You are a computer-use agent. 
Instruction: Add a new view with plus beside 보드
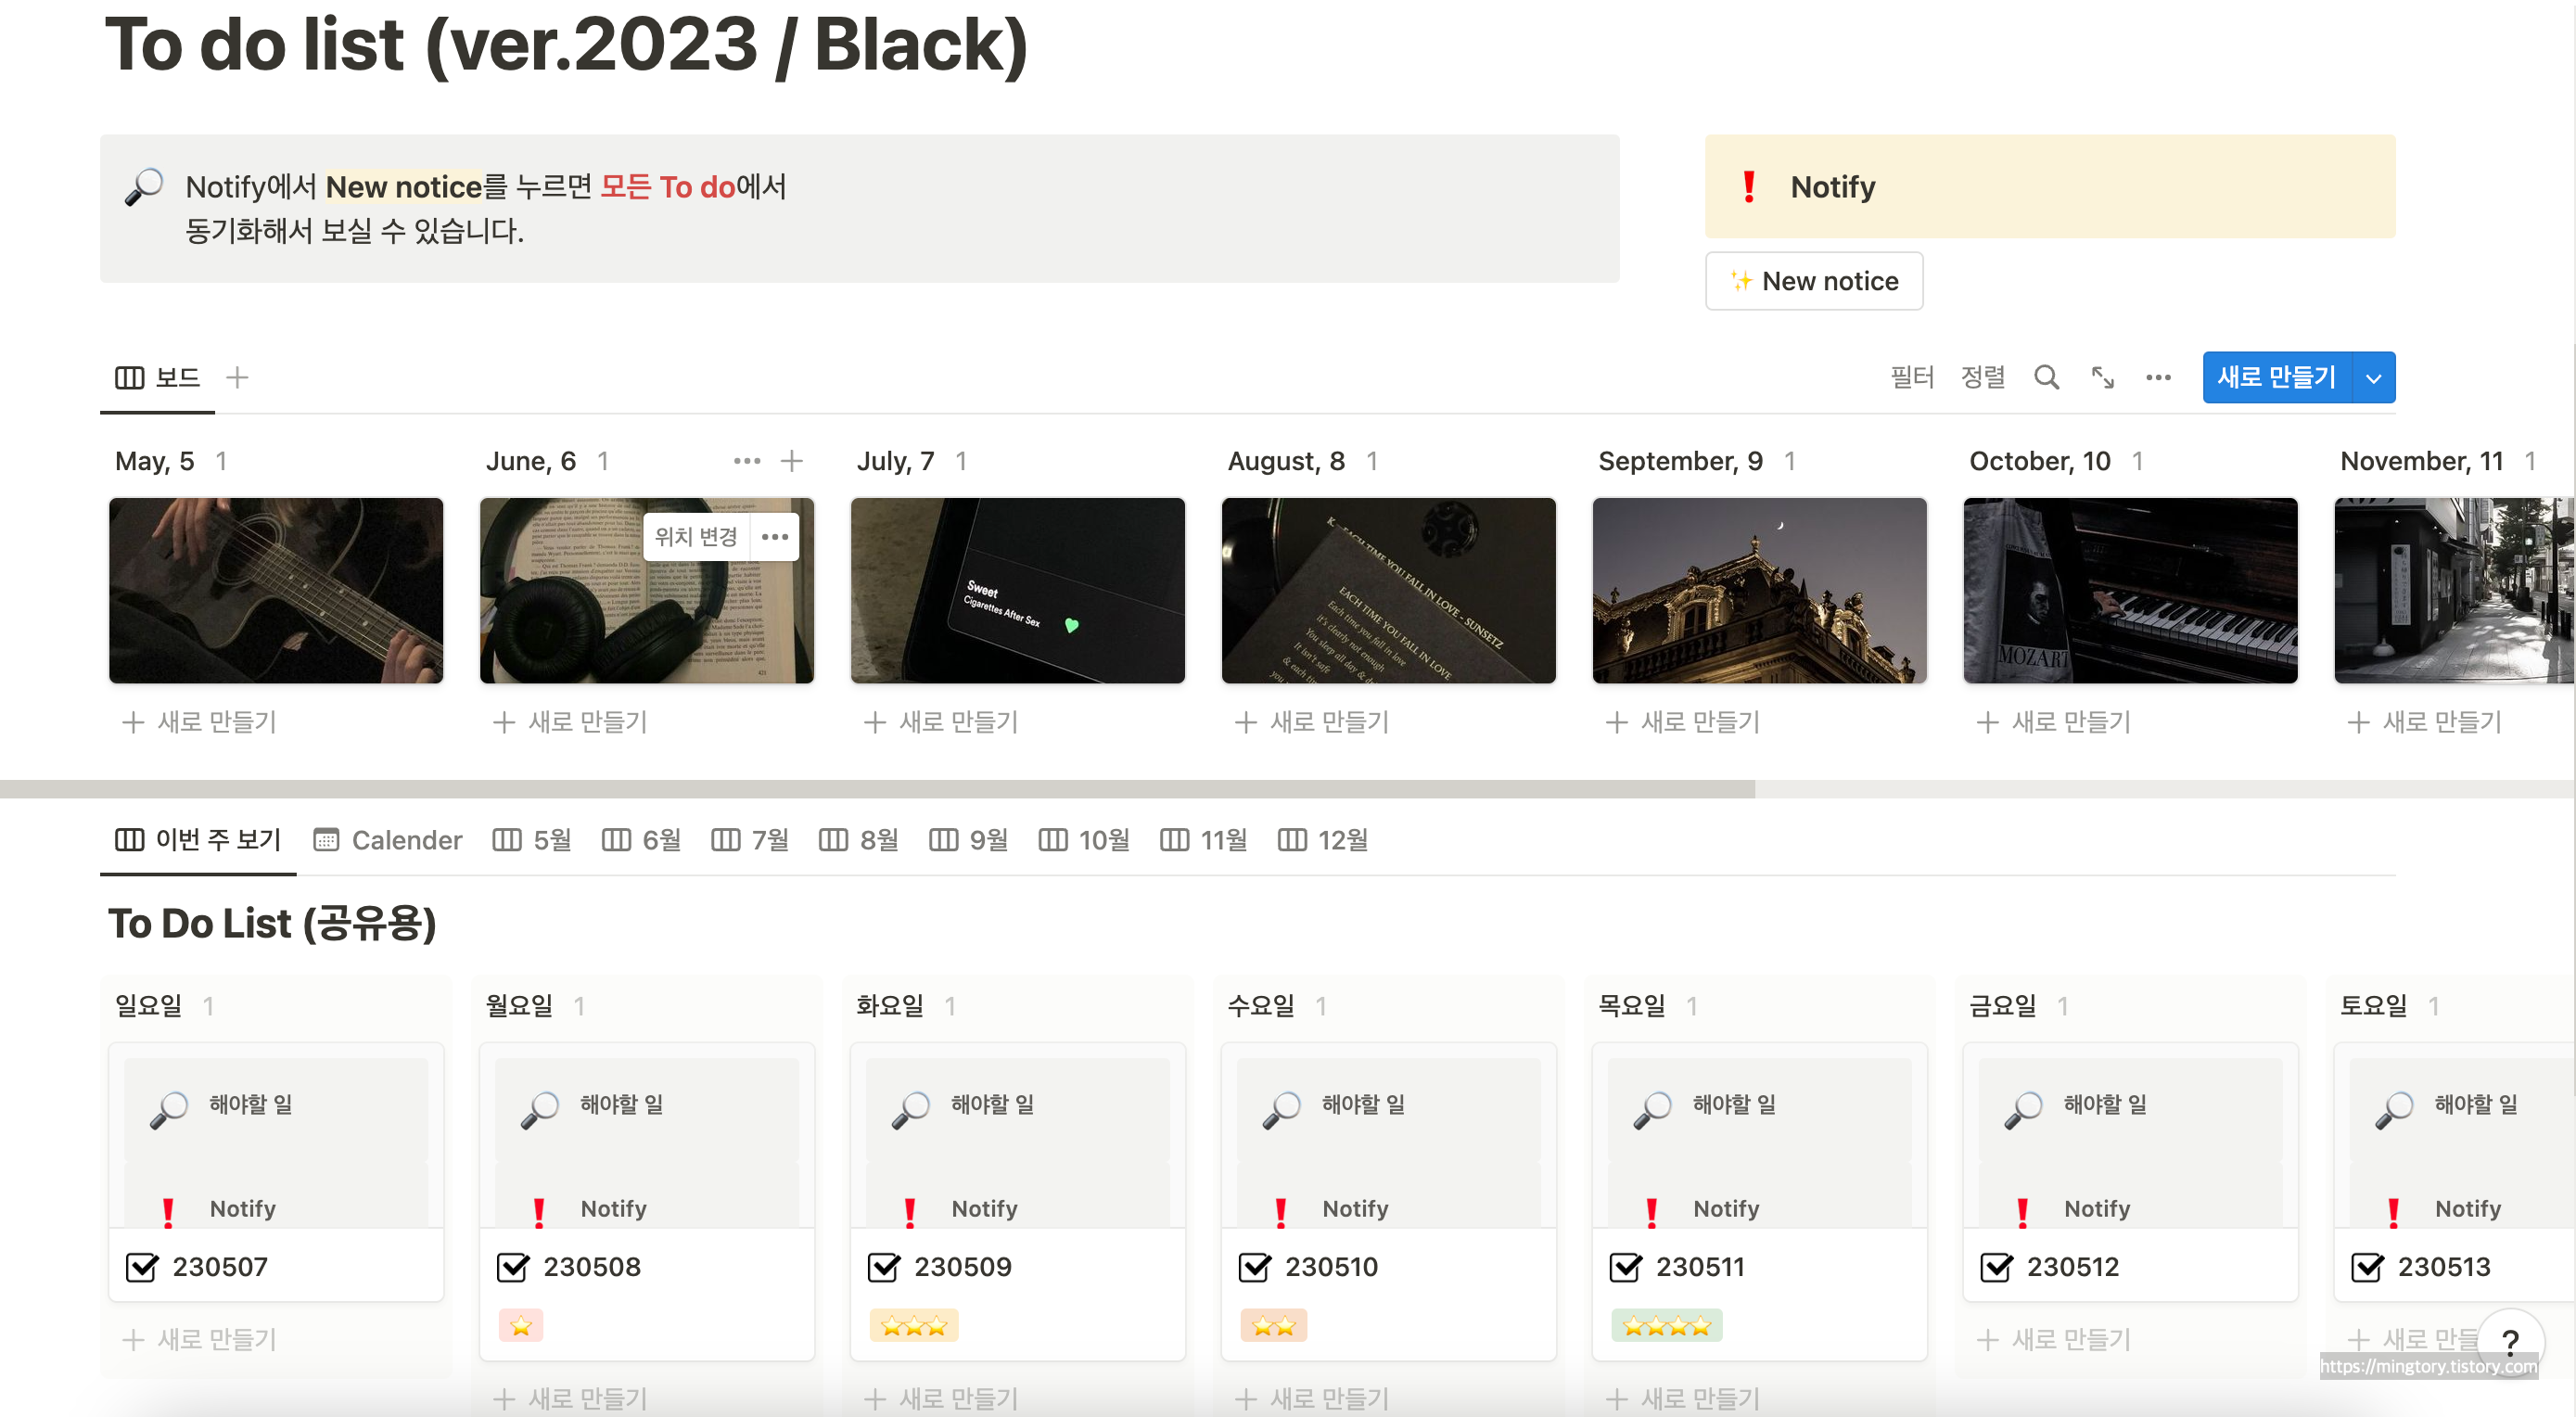[x=237, y=377]
